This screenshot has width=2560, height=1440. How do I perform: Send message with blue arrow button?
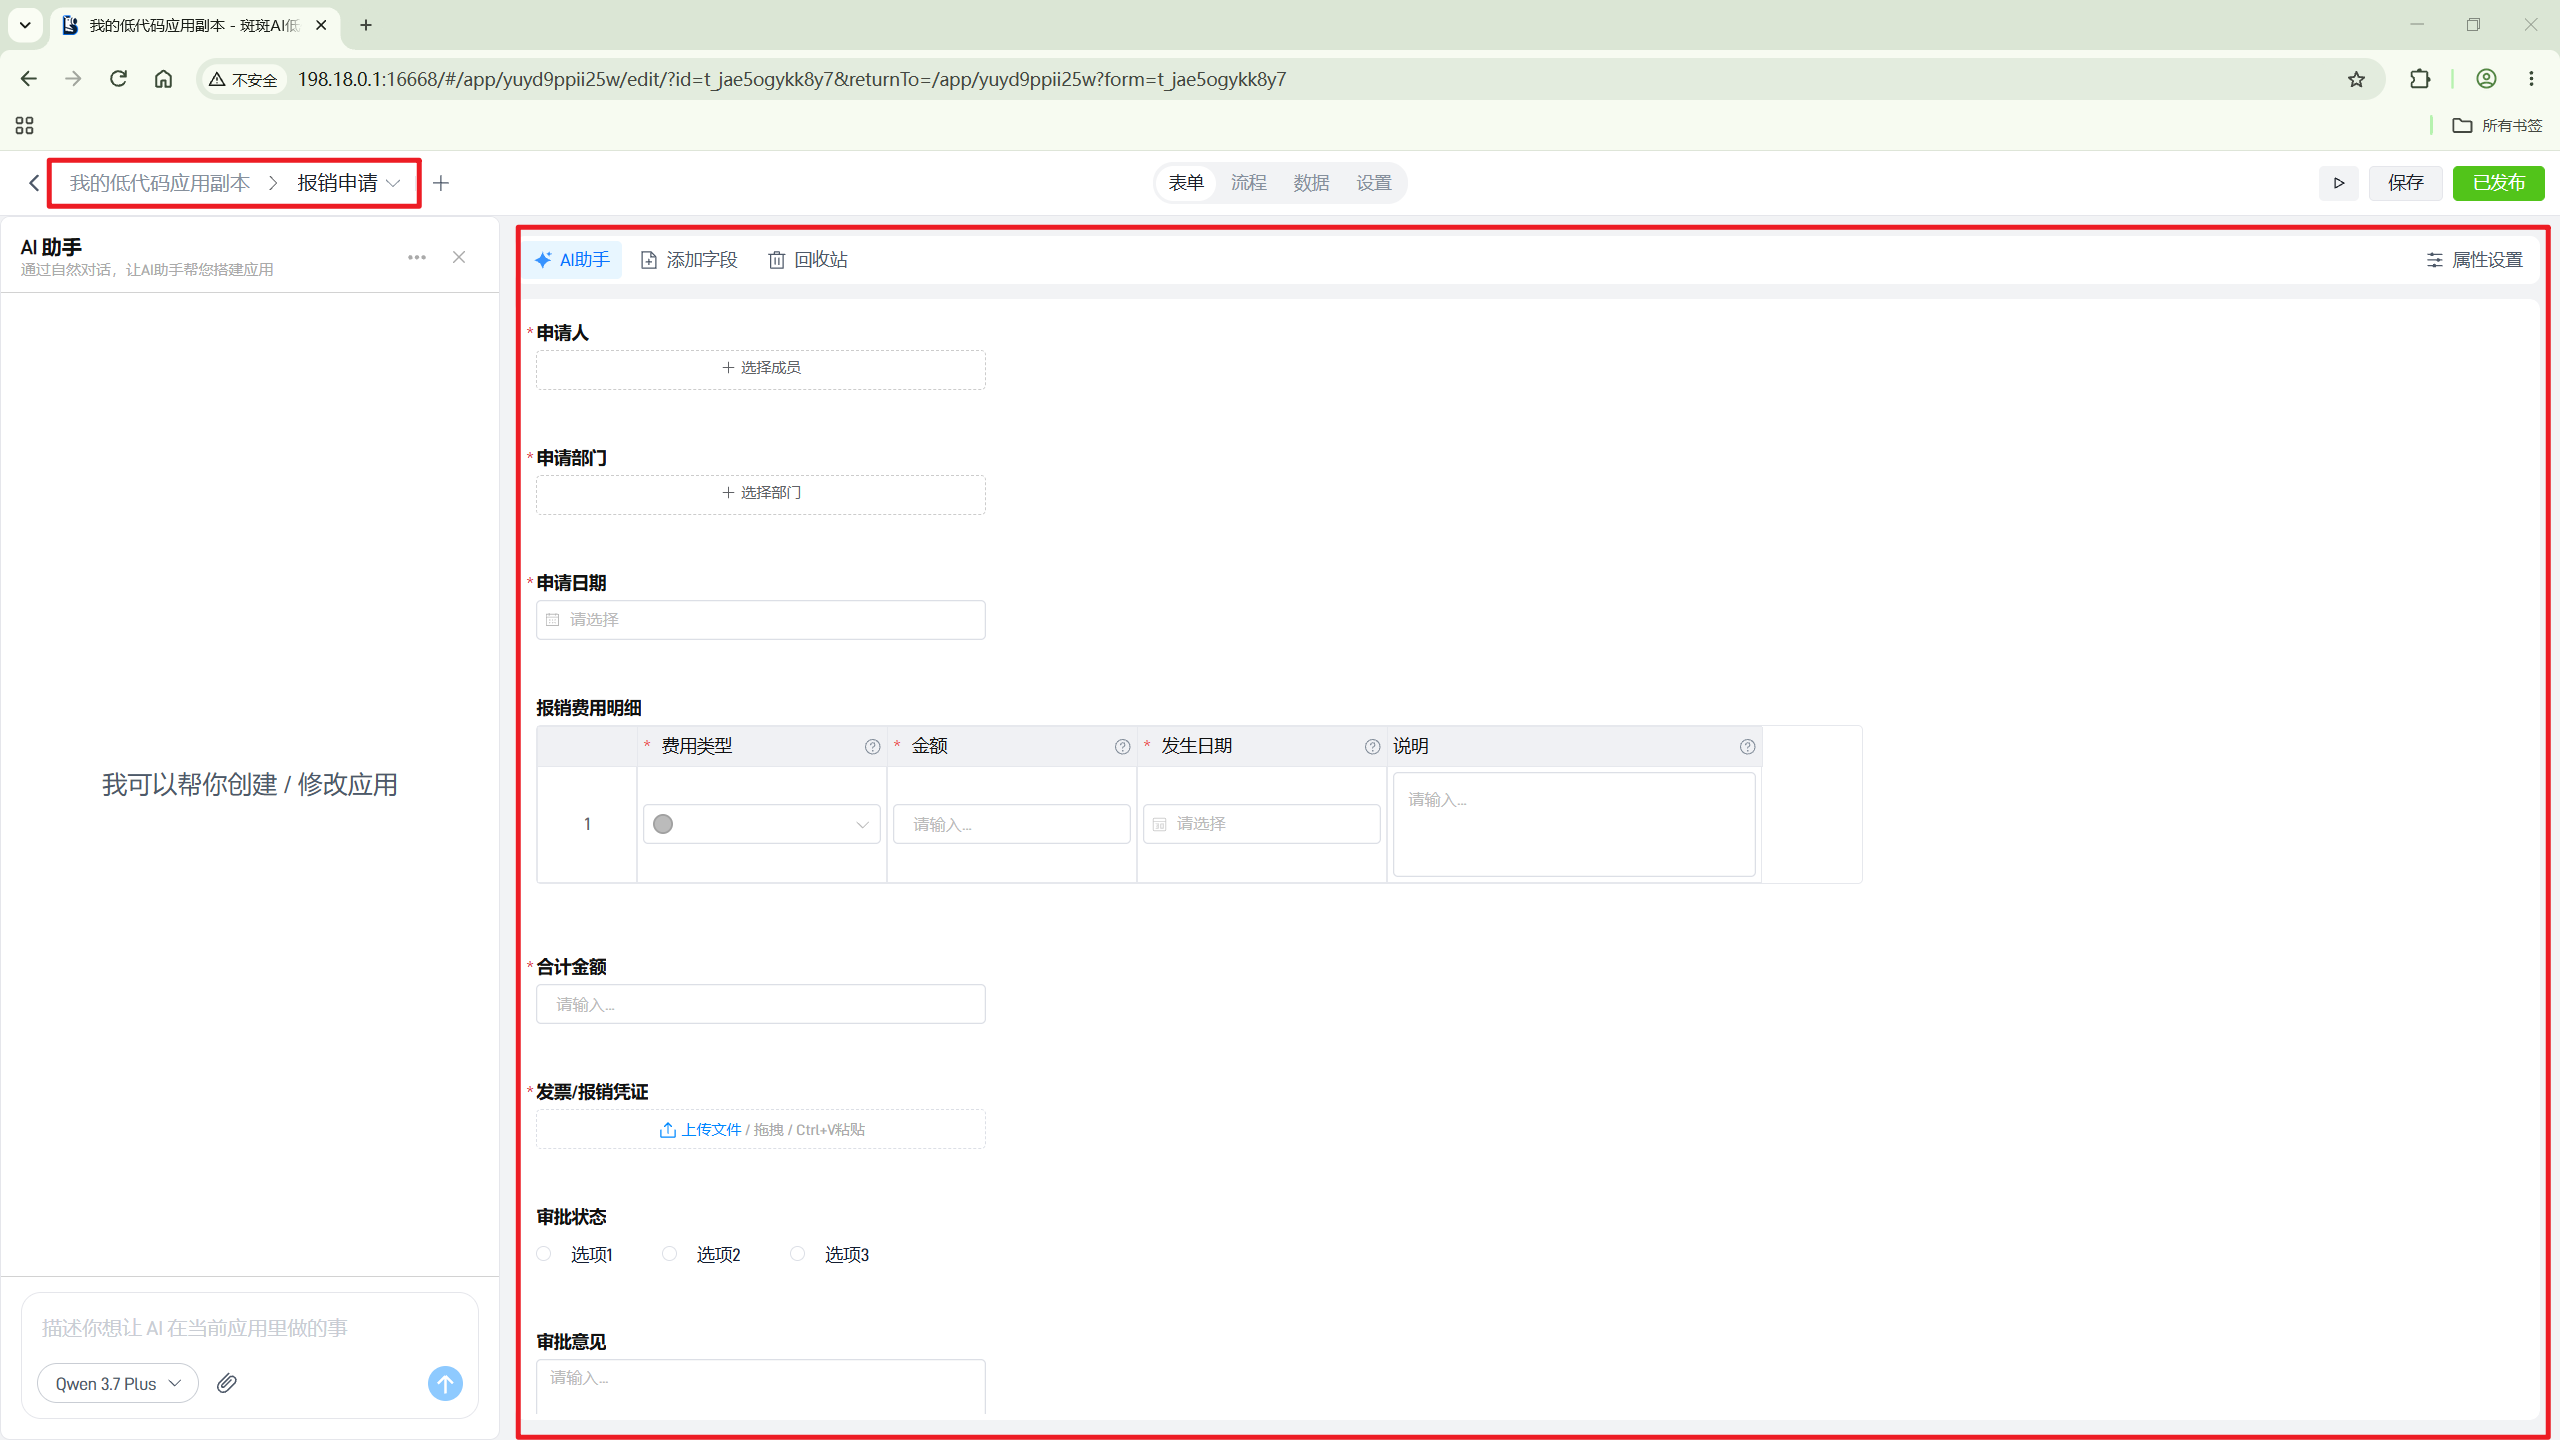[445, 1383]
